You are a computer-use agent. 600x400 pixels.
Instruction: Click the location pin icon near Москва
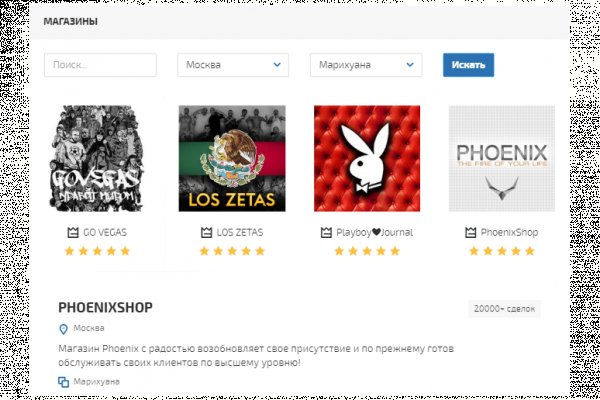(x=64, y=329)
